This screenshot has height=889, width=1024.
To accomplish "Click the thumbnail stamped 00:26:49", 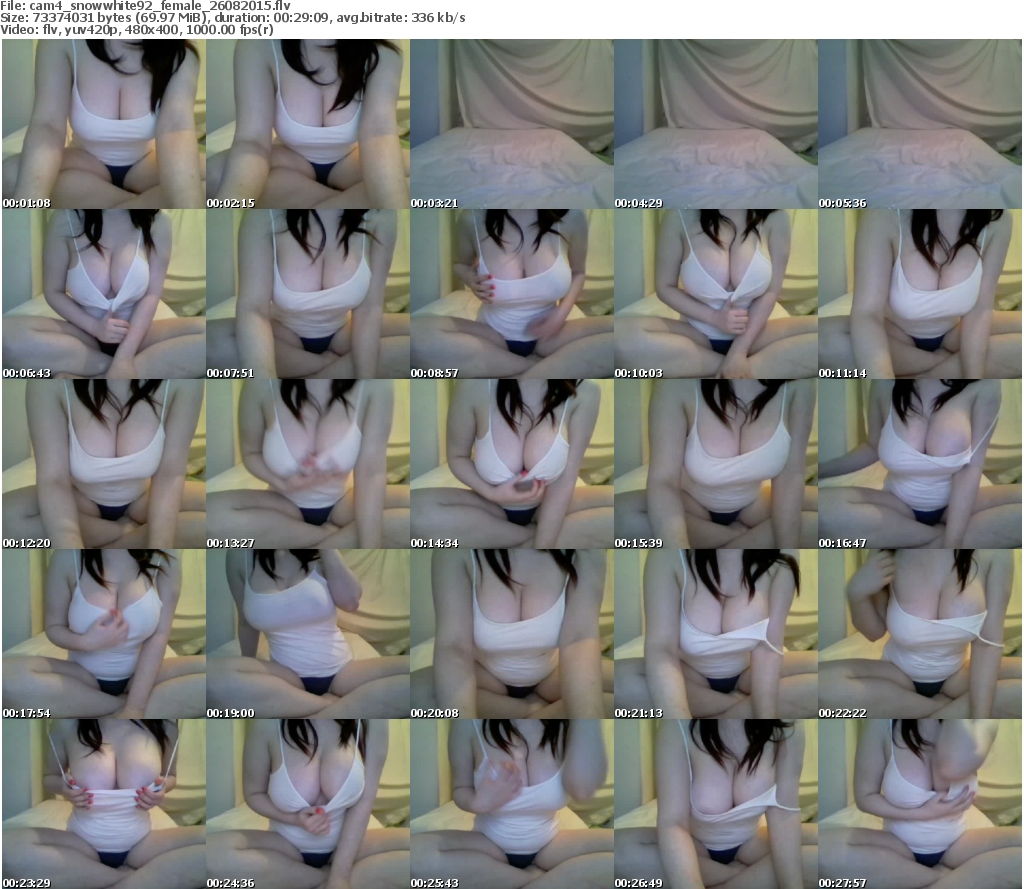I will pos(716,804).
